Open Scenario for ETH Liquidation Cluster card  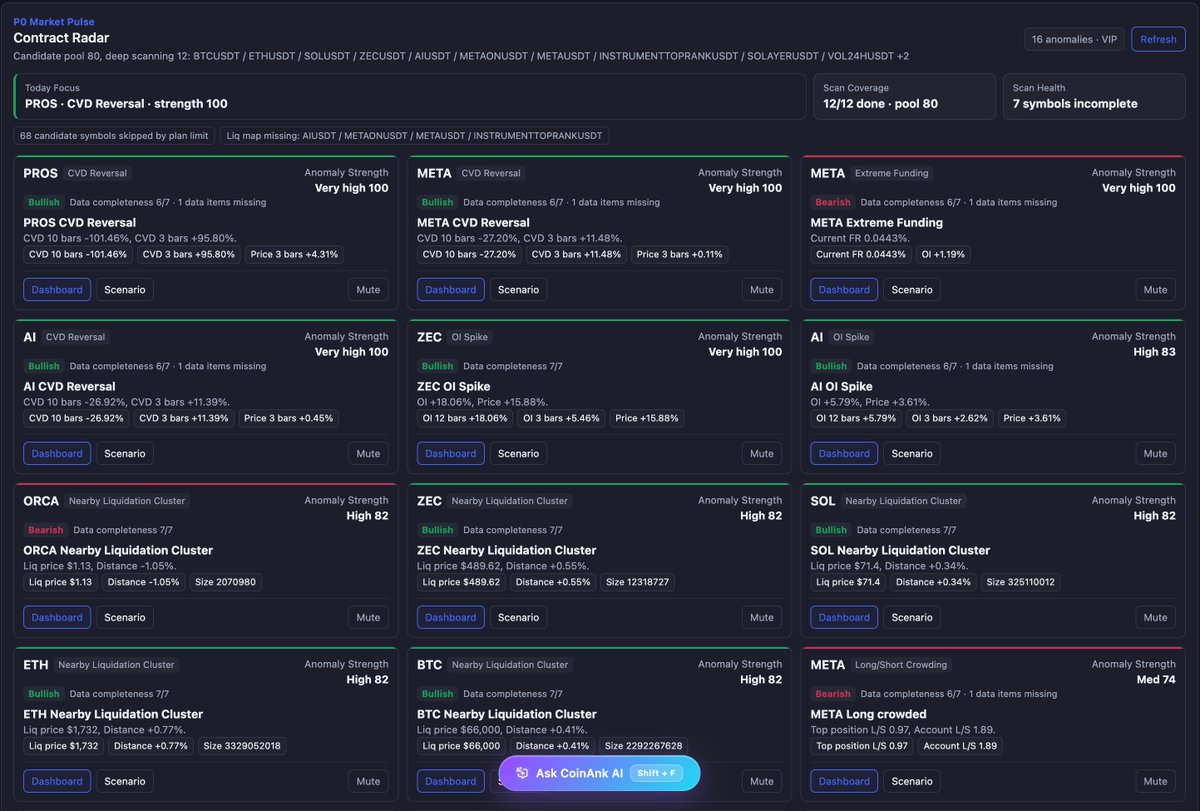[125, 781]
